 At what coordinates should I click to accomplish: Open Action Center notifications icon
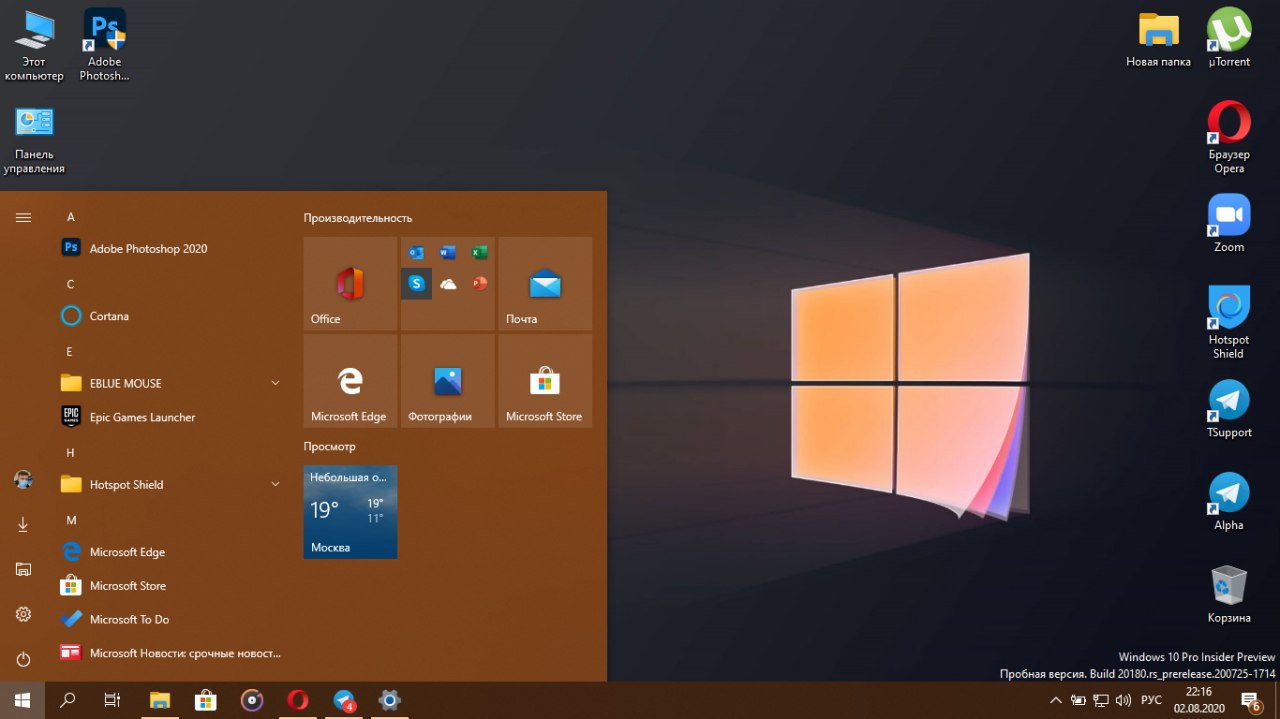pyautogui.click(x=1252, y=701)
